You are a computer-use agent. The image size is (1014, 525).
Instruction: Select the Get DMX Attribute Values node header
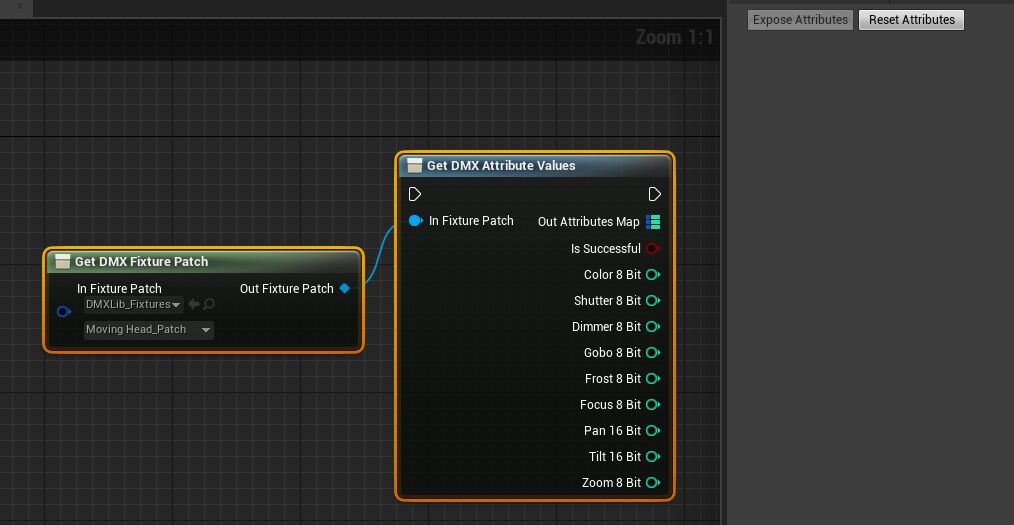(x=501, y=166)
